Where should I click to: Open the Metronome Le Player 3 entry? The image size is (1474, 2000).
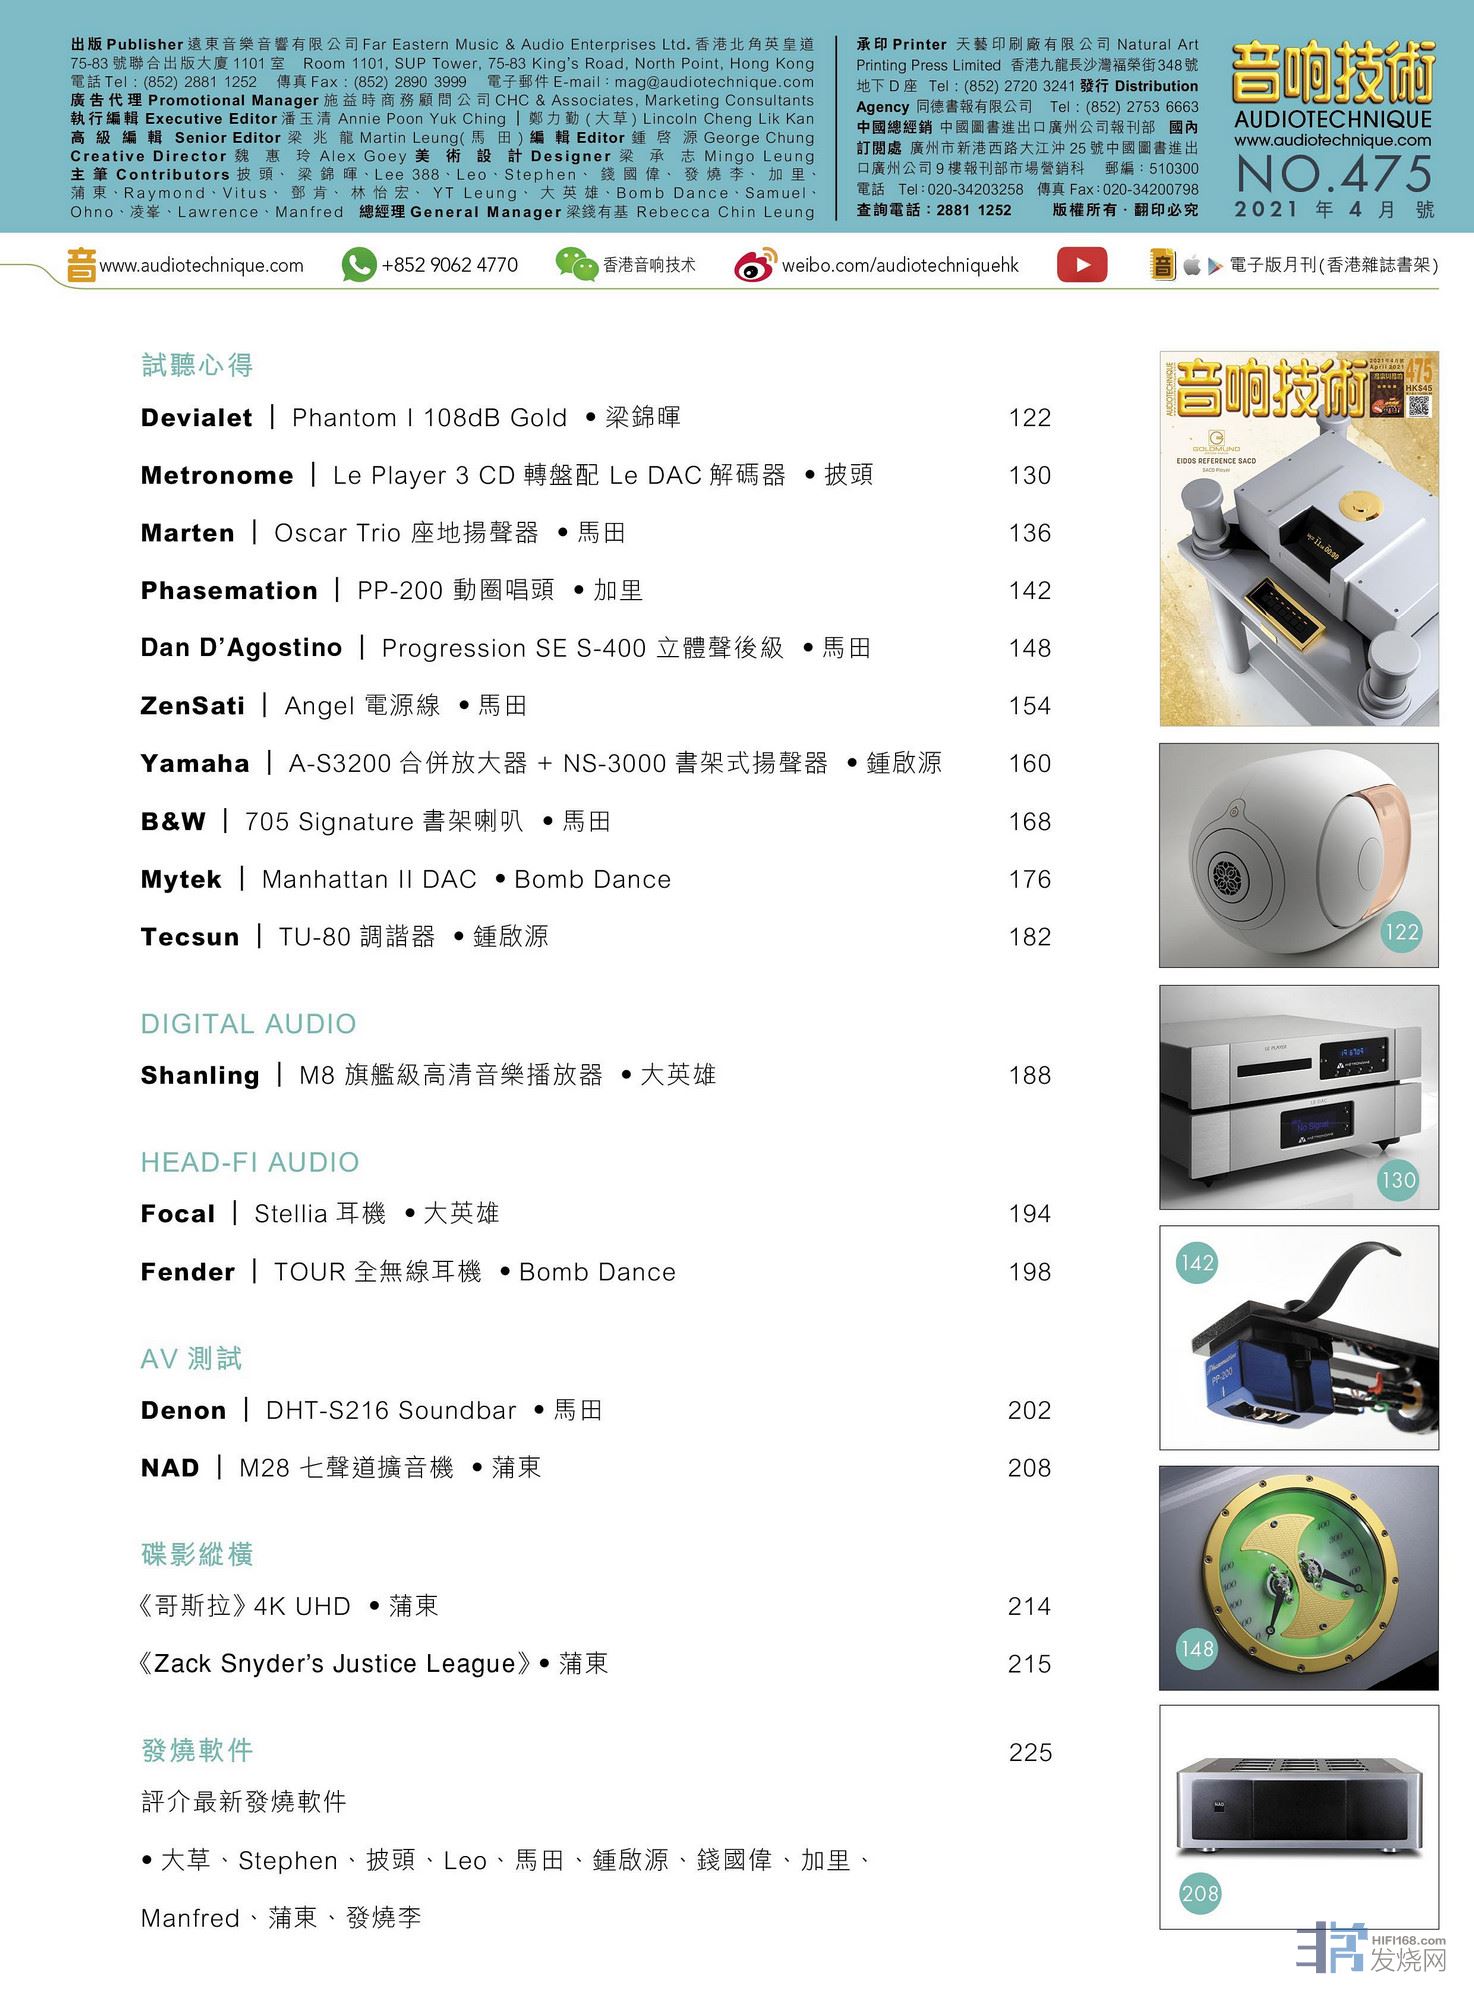[x=506, y=476]
